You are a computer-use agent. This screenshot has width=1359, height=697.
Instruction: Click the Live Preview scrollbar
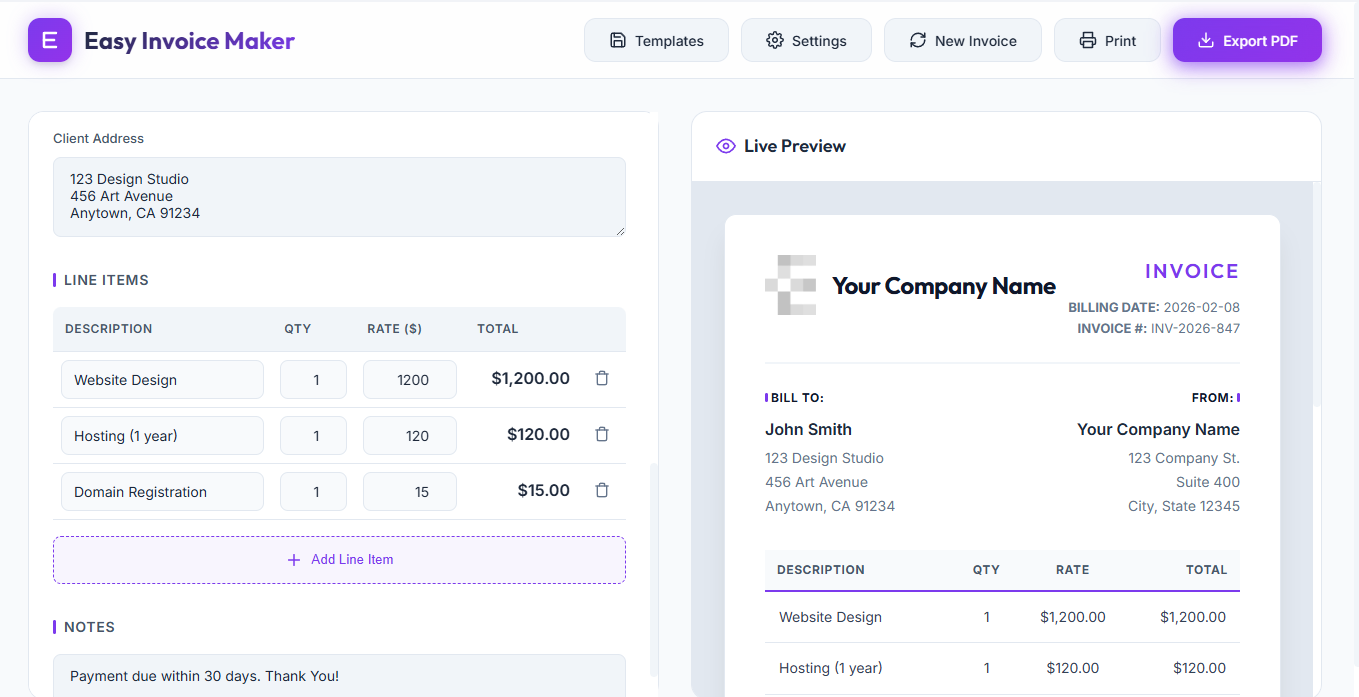[1316, 295]
